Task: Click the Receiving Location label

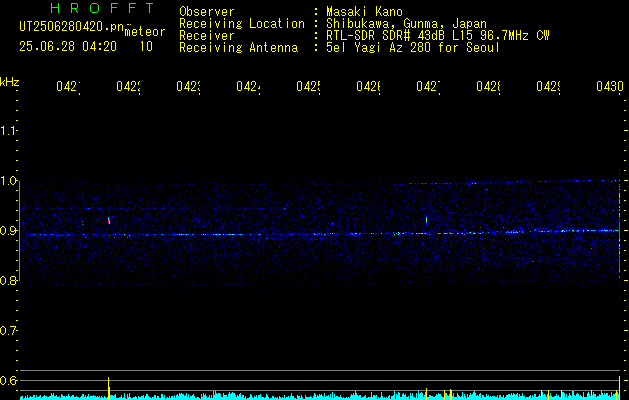Action: click(x=242, y=24)
